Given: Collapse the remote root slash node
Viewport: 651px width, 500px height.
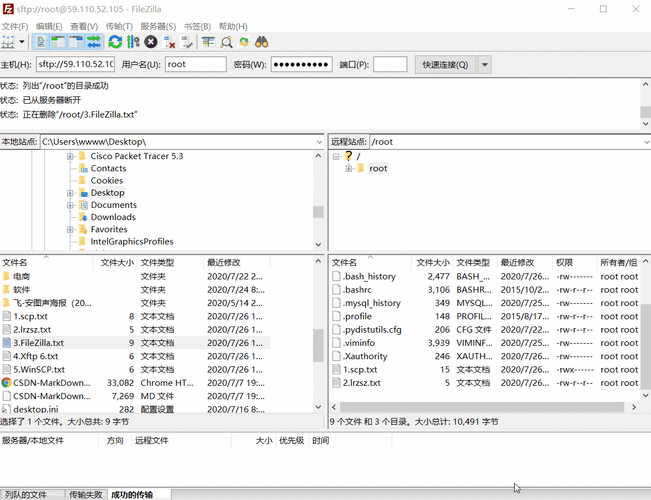Looking at the screenshot, I should coord(336,156).
